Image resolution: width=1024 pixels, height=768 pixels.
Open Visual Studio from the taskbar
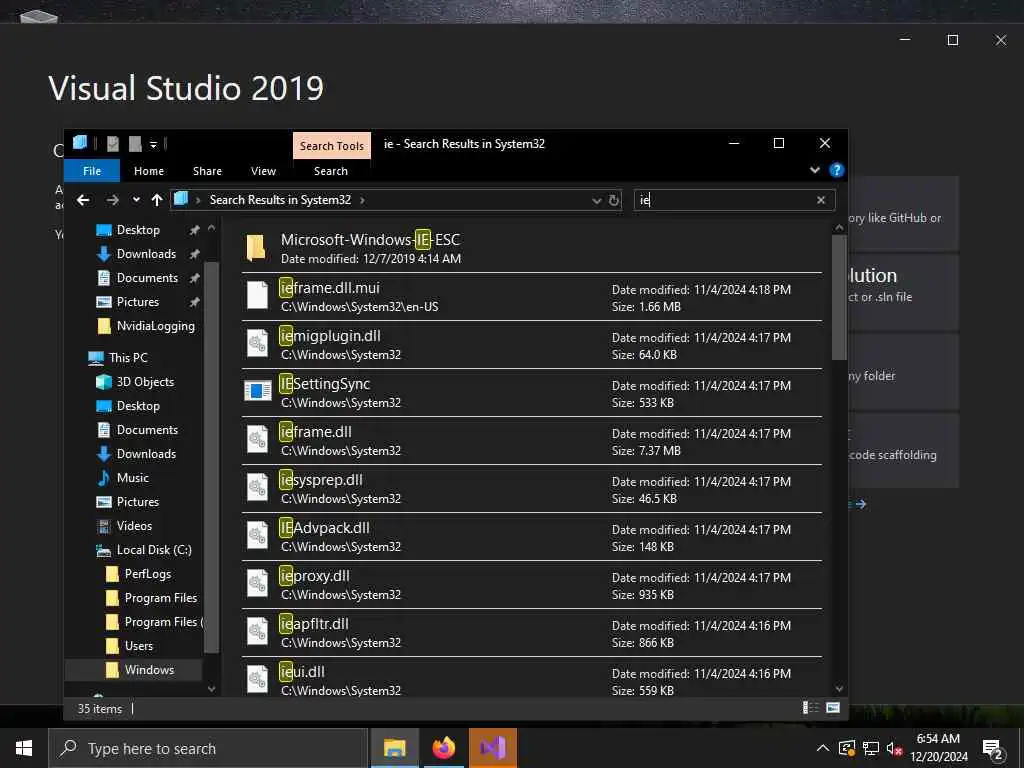point(493,748)
